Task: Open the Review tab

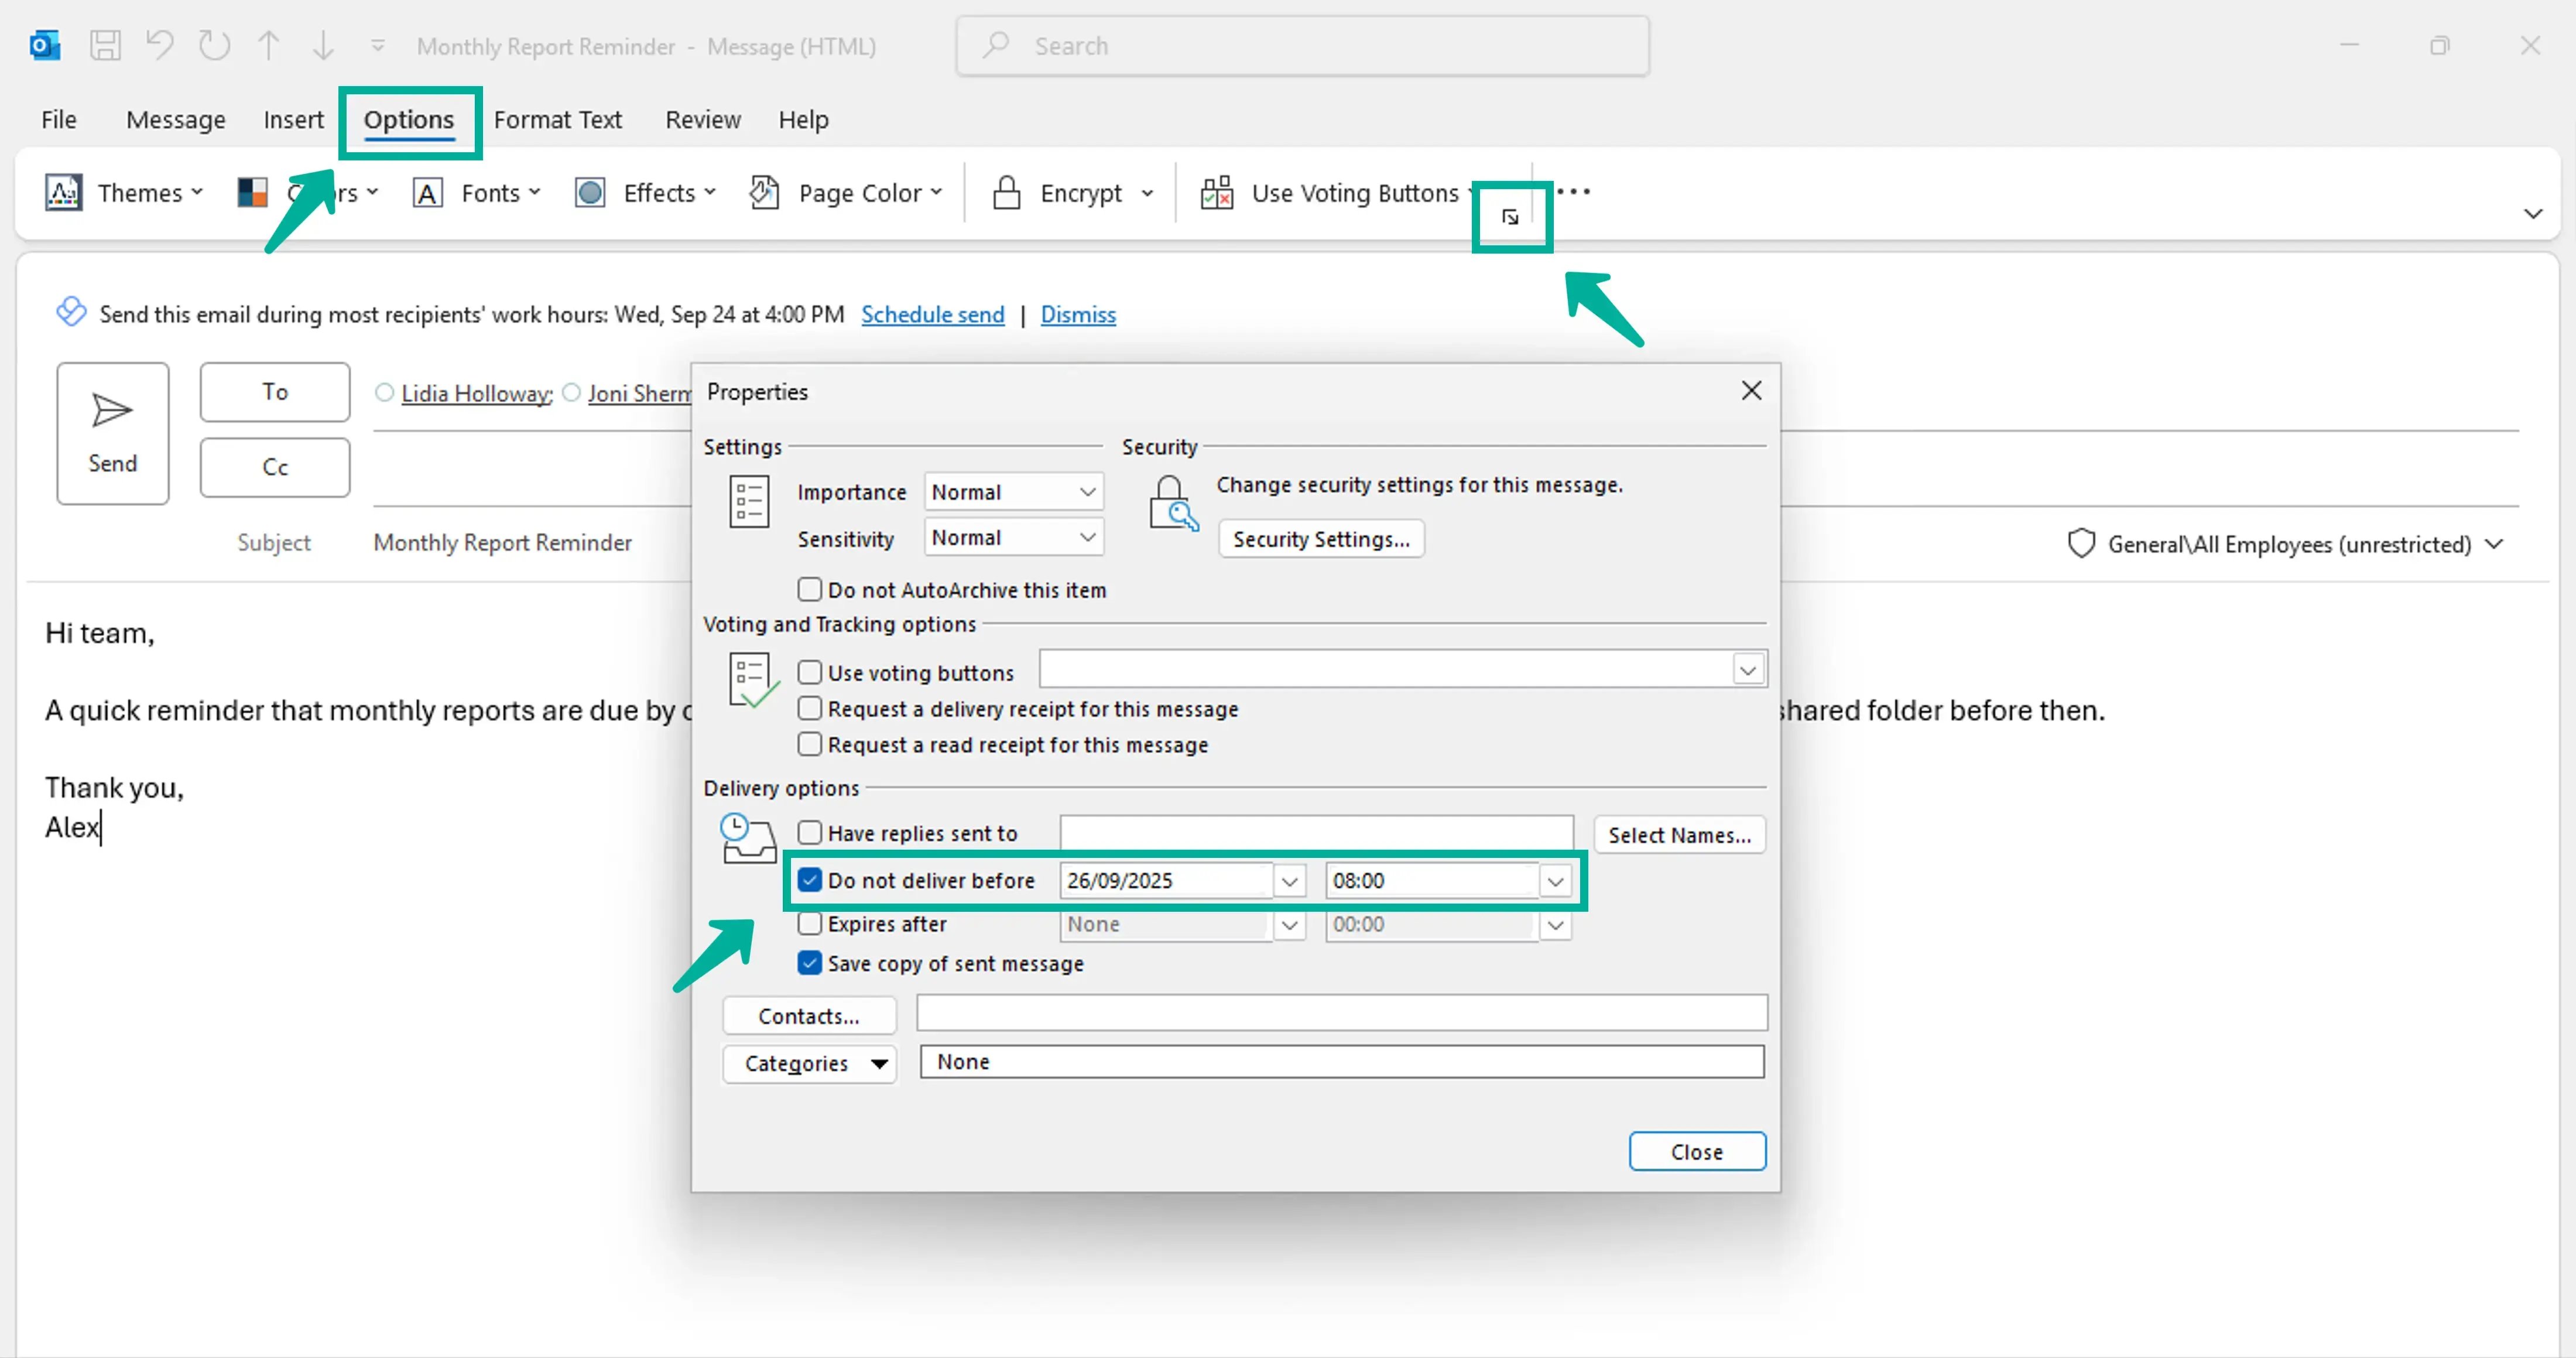Action: [703, 120]
